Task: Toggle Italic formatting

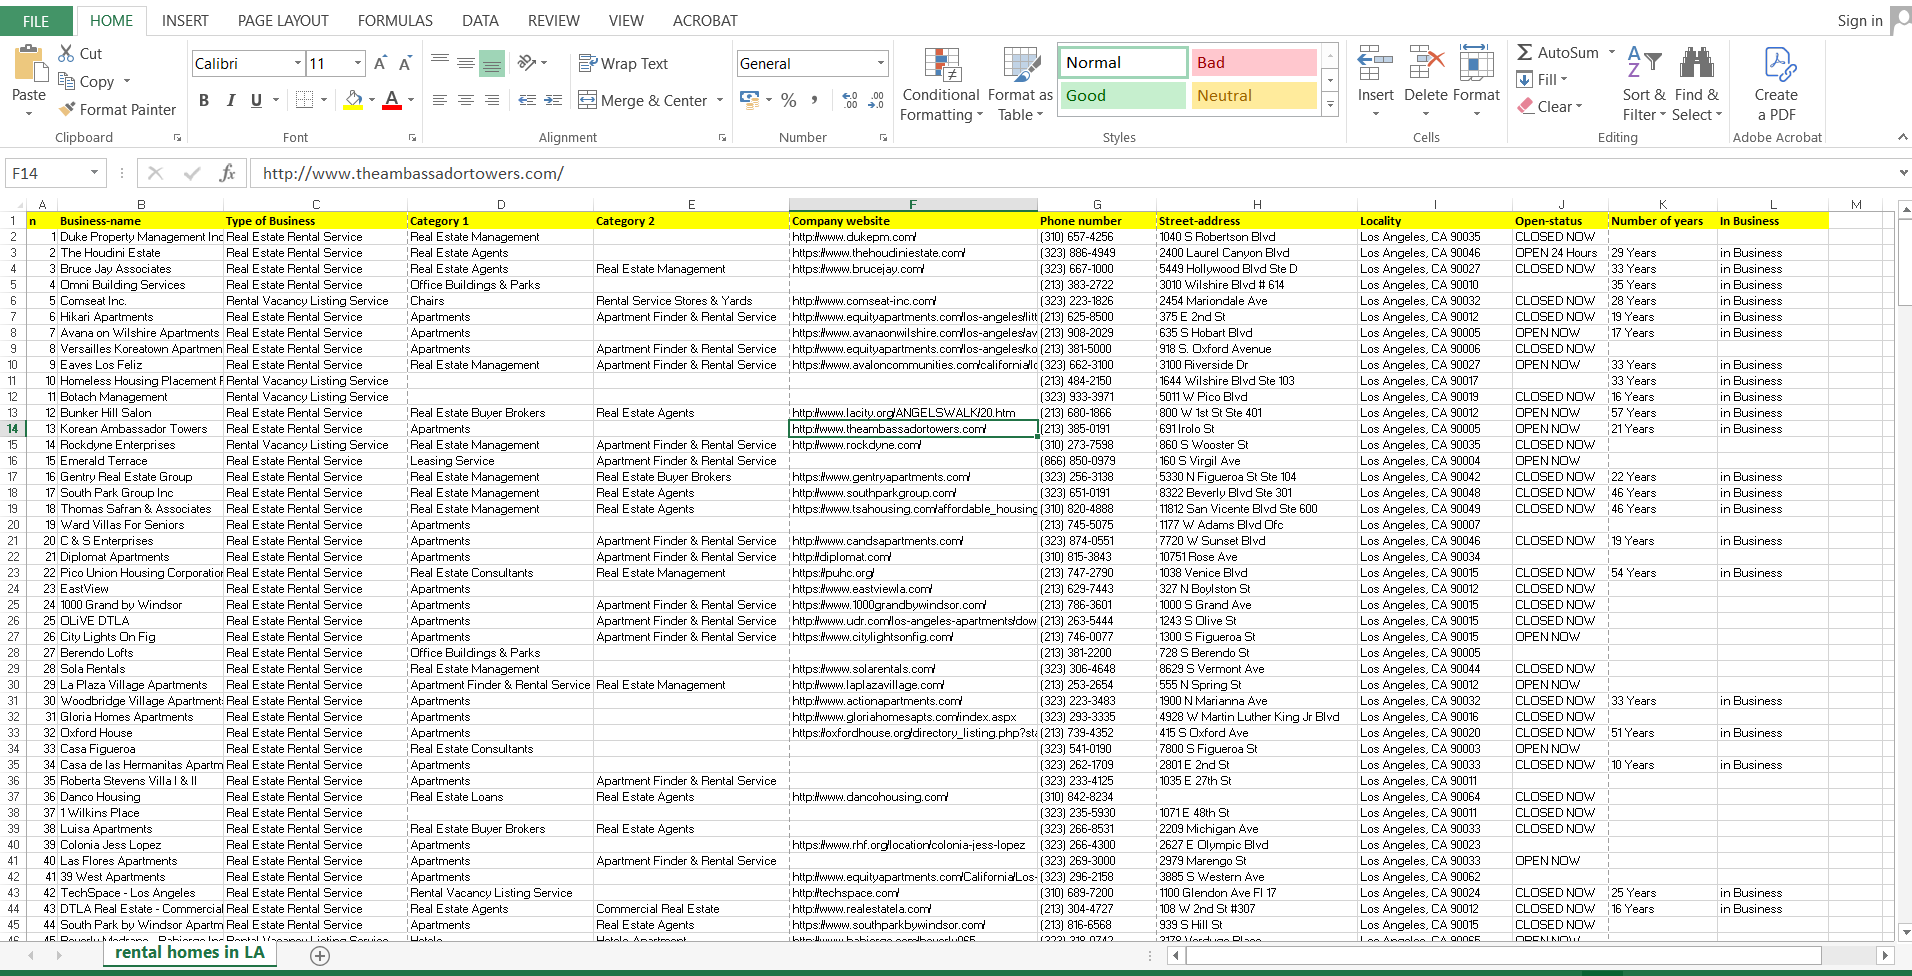Action: 230,100
